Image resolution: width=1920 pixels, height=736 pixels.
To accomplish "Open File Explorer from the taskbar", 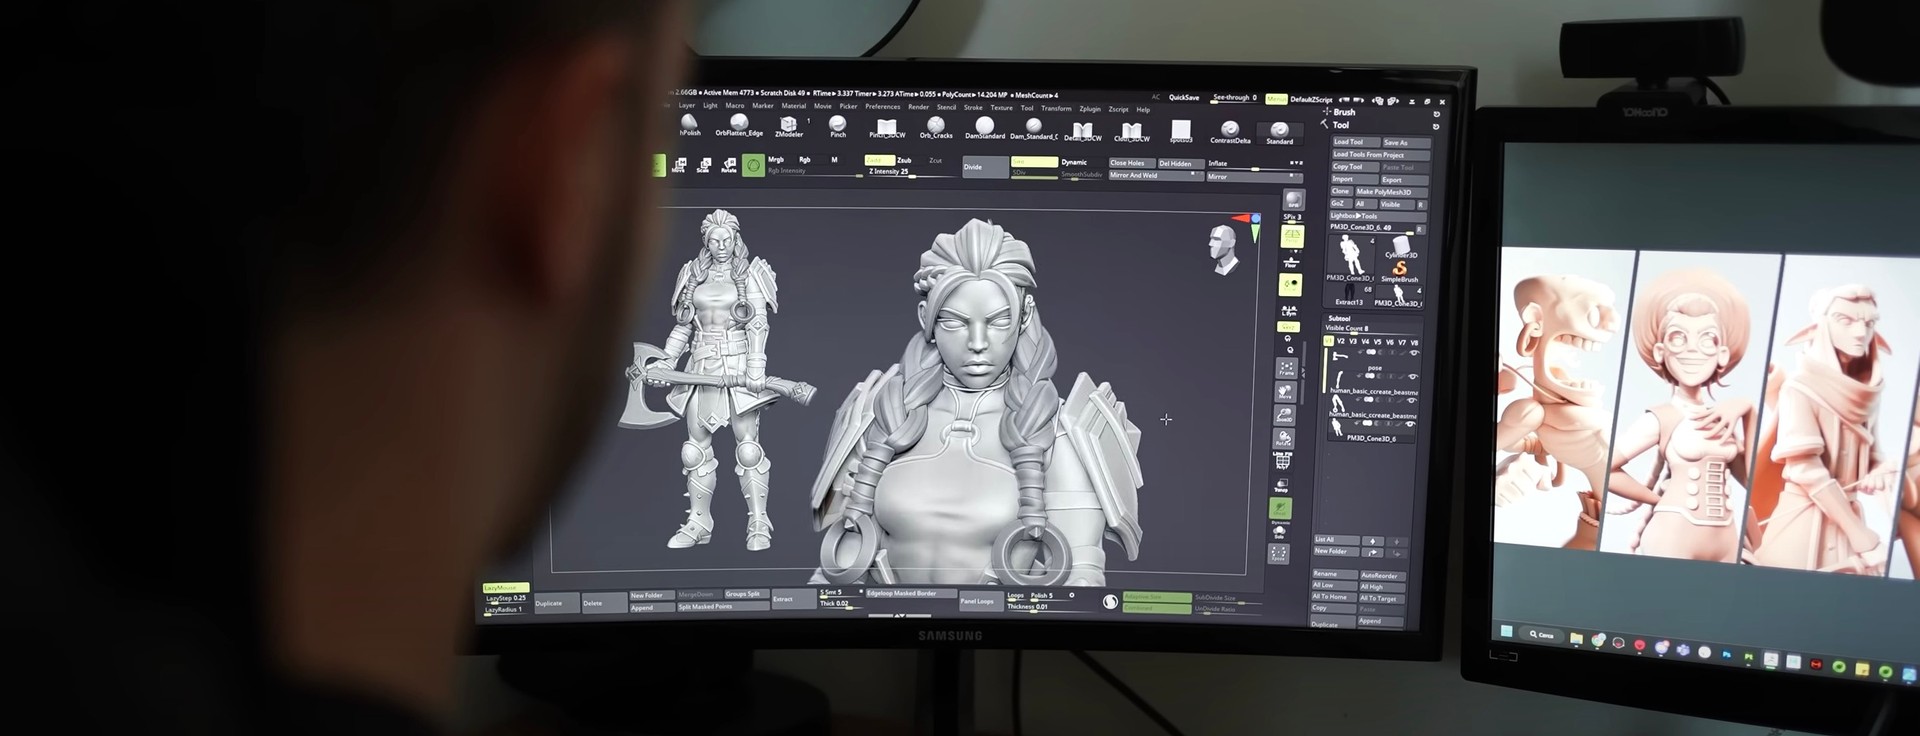I will [x=1576, y=639].
